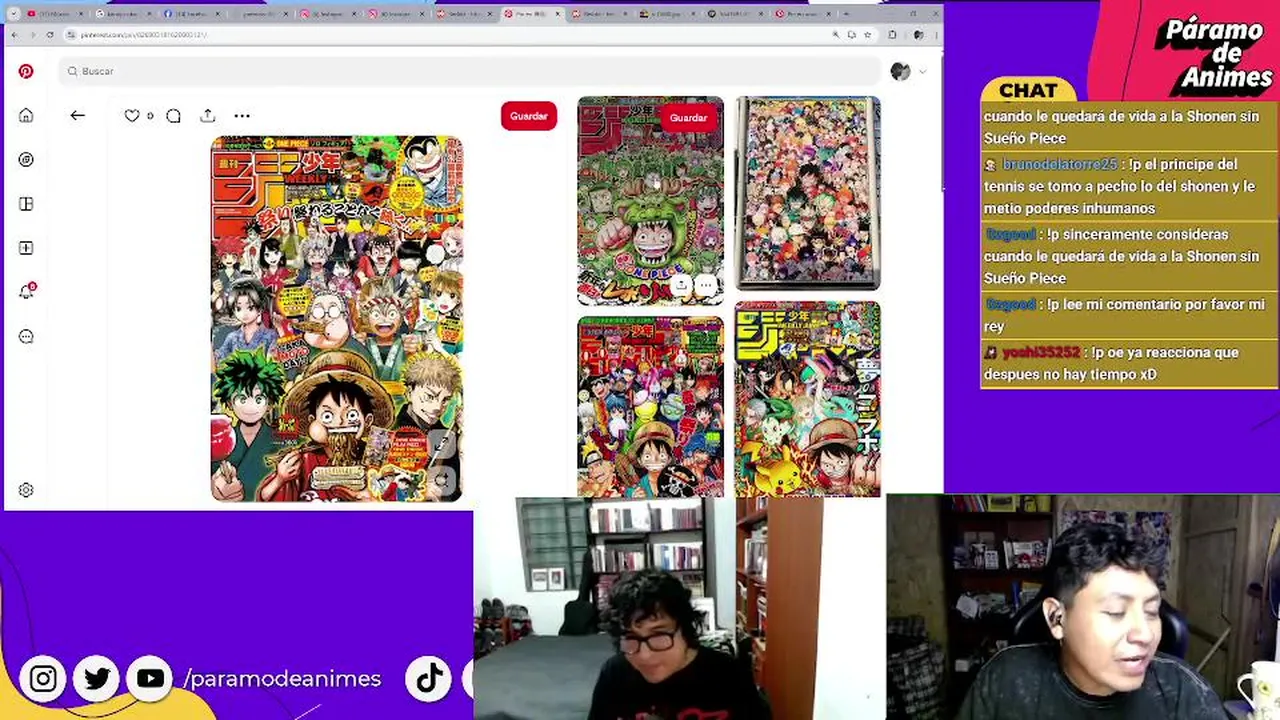Open the main Shonen Jump cover image

coord(337,319)
